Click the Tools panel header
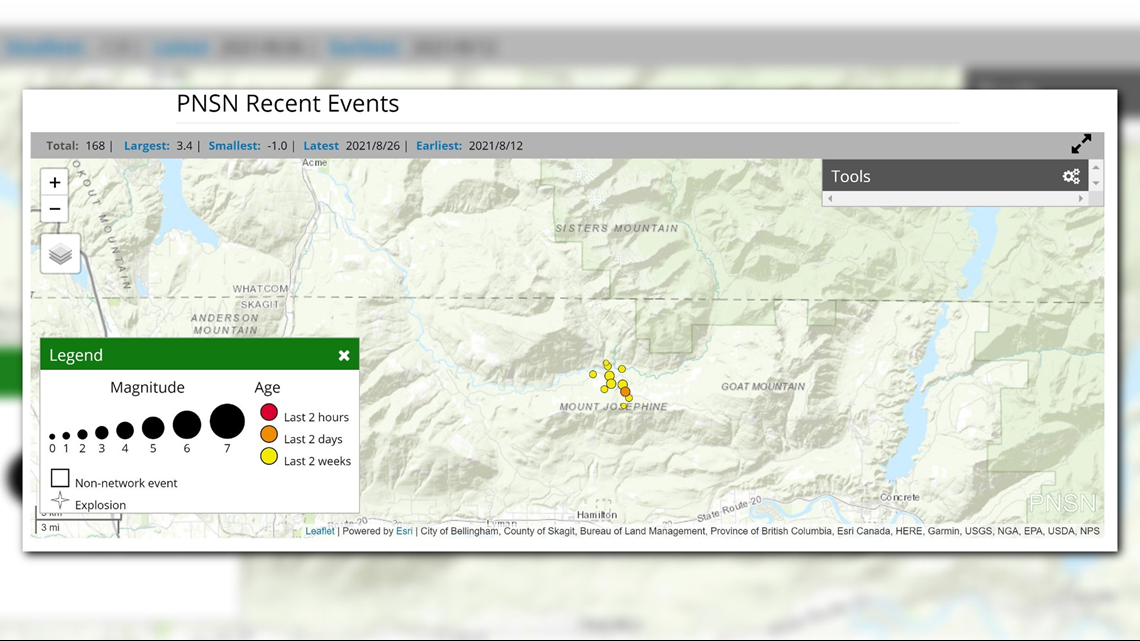Viewport: 1140px width, 641px height. pos(955,176)
